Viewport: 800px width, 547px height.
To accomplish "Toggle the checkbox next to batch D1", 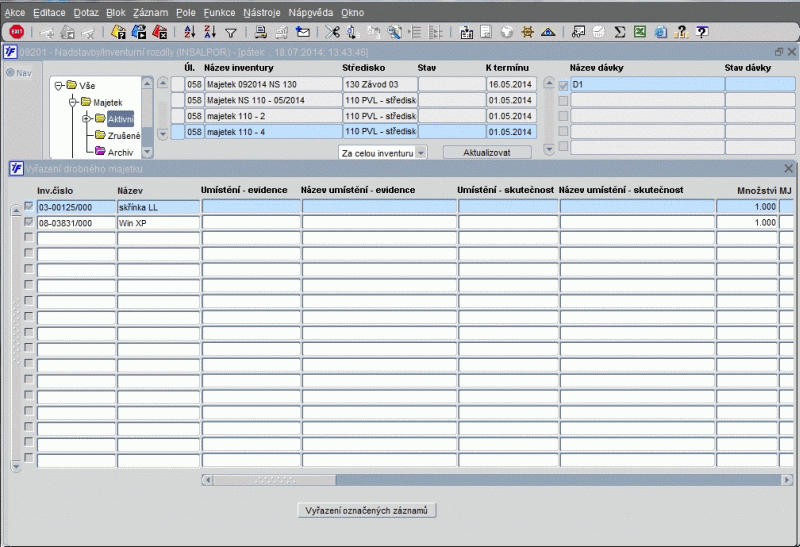I will click(x=563, y=85).
